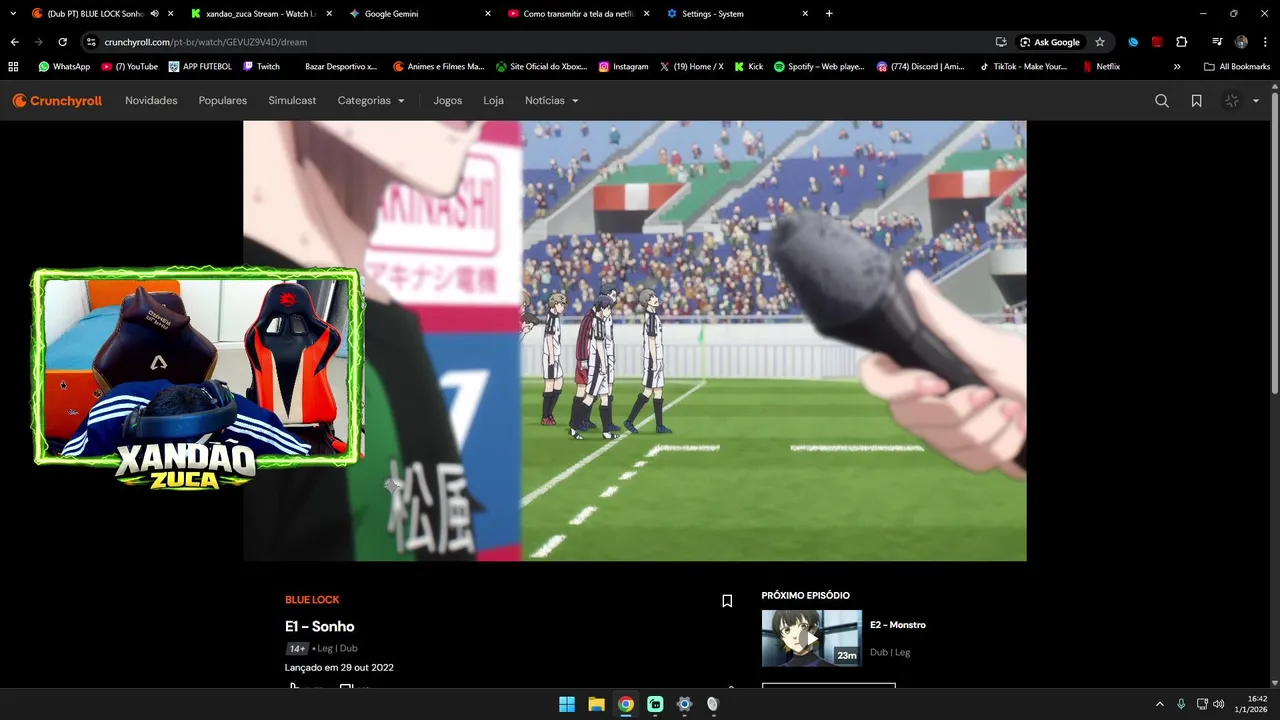The image size is (1280, 720).
Task: Open the (774) Discord bookmark
Action: [x=921, y=67]
